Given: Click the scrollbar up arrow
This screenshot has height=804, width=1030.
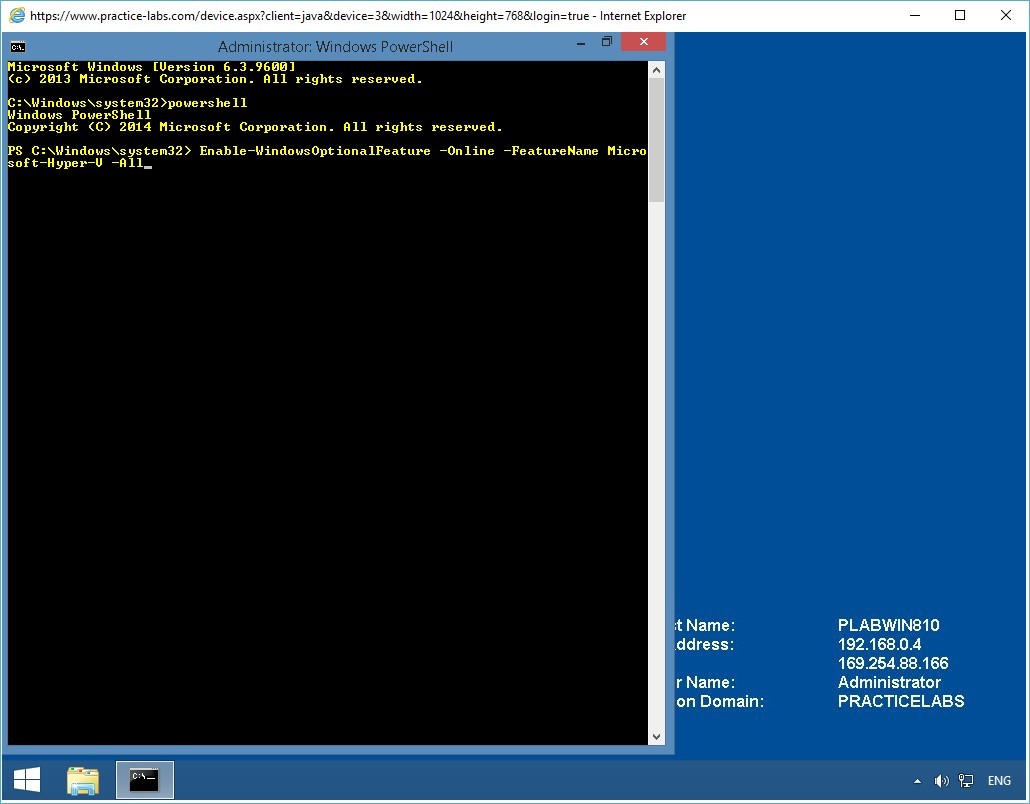Looking at the screenshot, I should [657, 68].
